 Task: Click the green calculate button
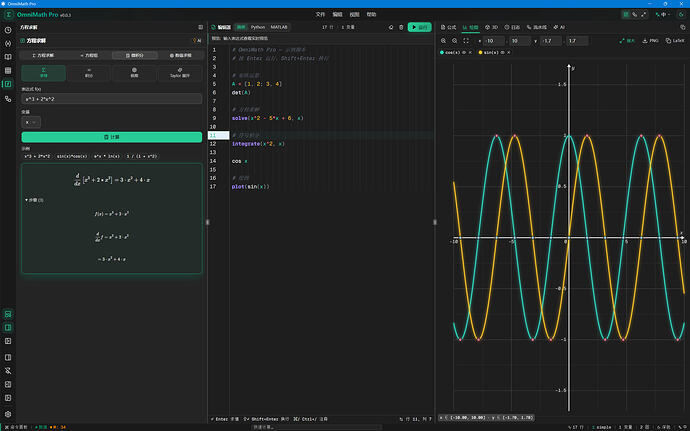[112, 137]
